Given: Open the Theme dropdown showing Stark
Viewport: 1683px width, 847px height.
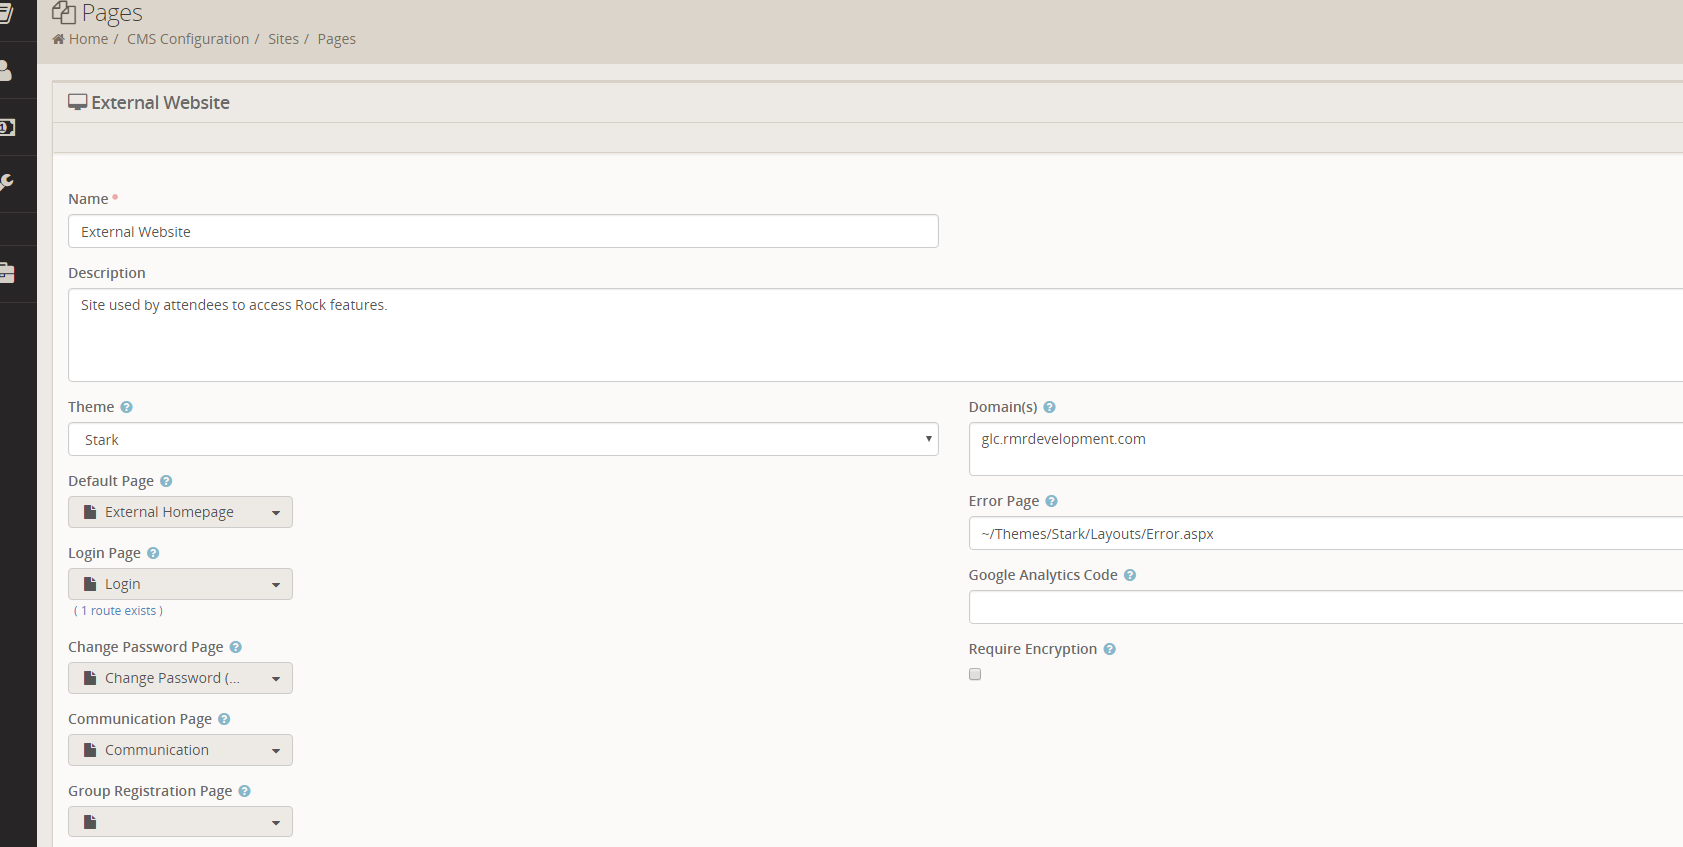Looking at the screenshot, I should (502, 439).
